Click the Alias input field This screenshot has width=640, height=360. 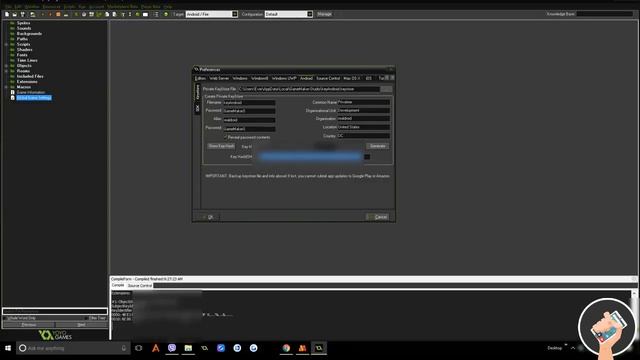coord(249,120)
